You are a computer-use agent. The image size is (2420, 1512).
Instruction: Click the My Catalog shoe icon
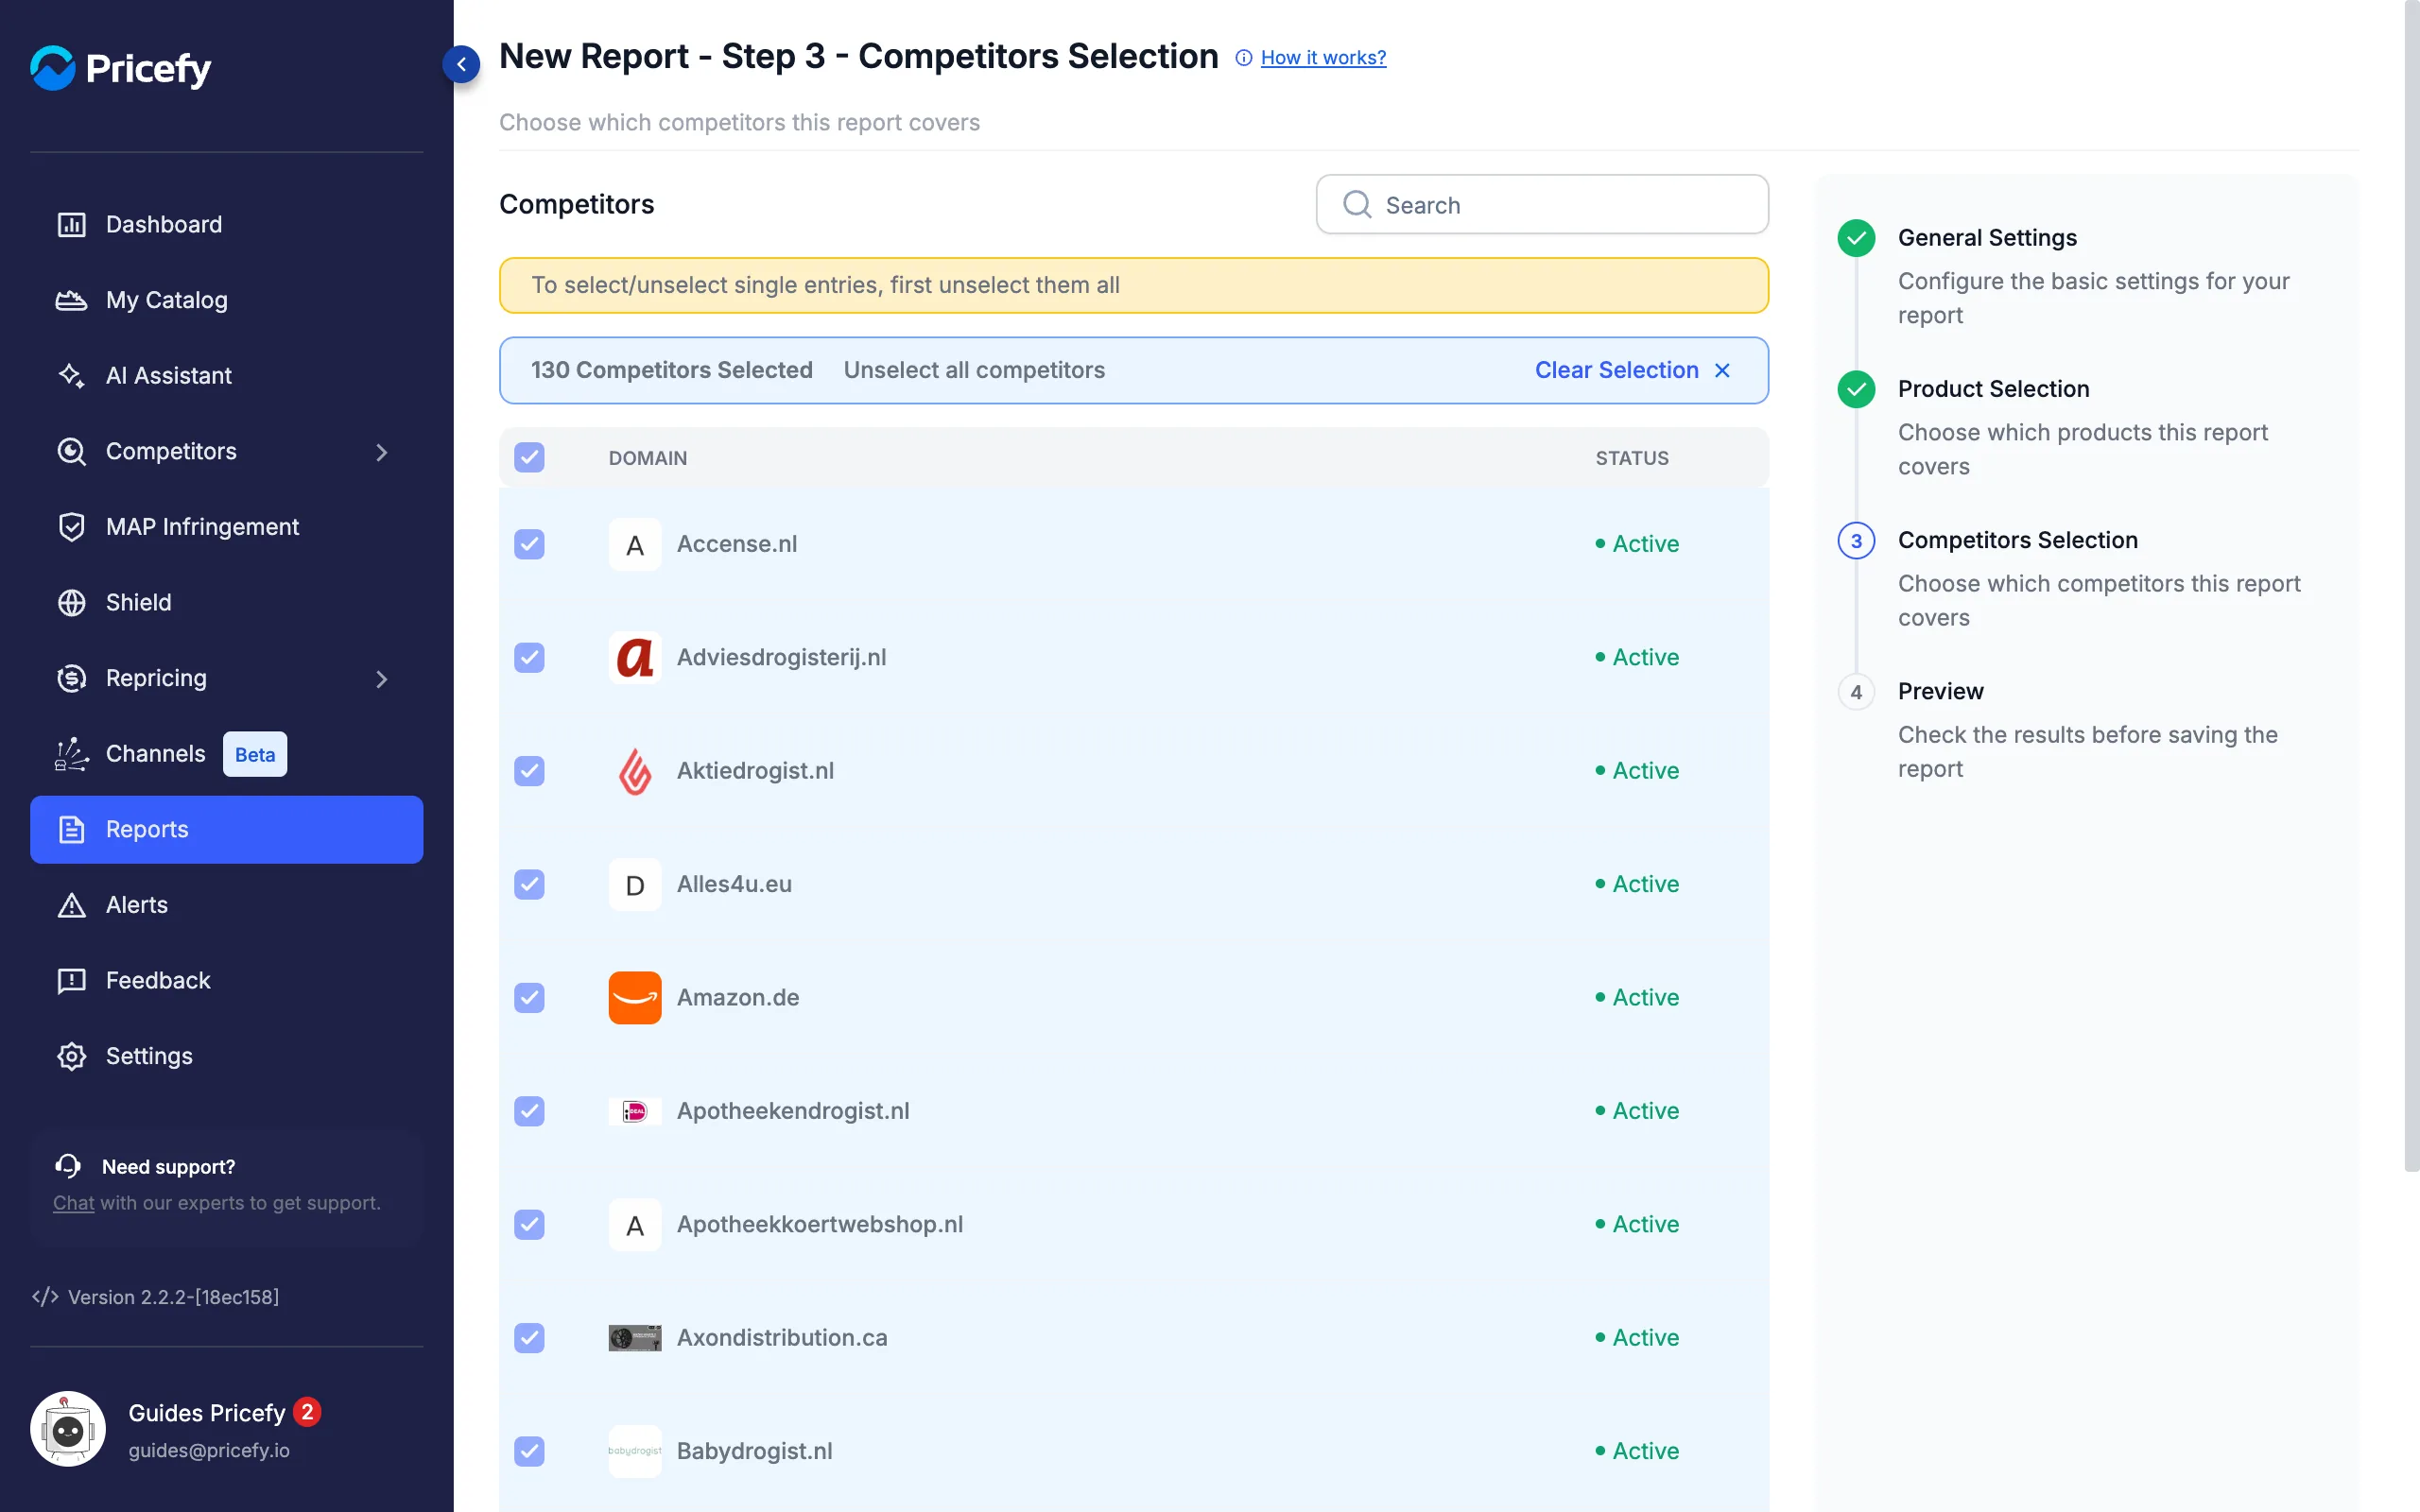pos(71,300)
